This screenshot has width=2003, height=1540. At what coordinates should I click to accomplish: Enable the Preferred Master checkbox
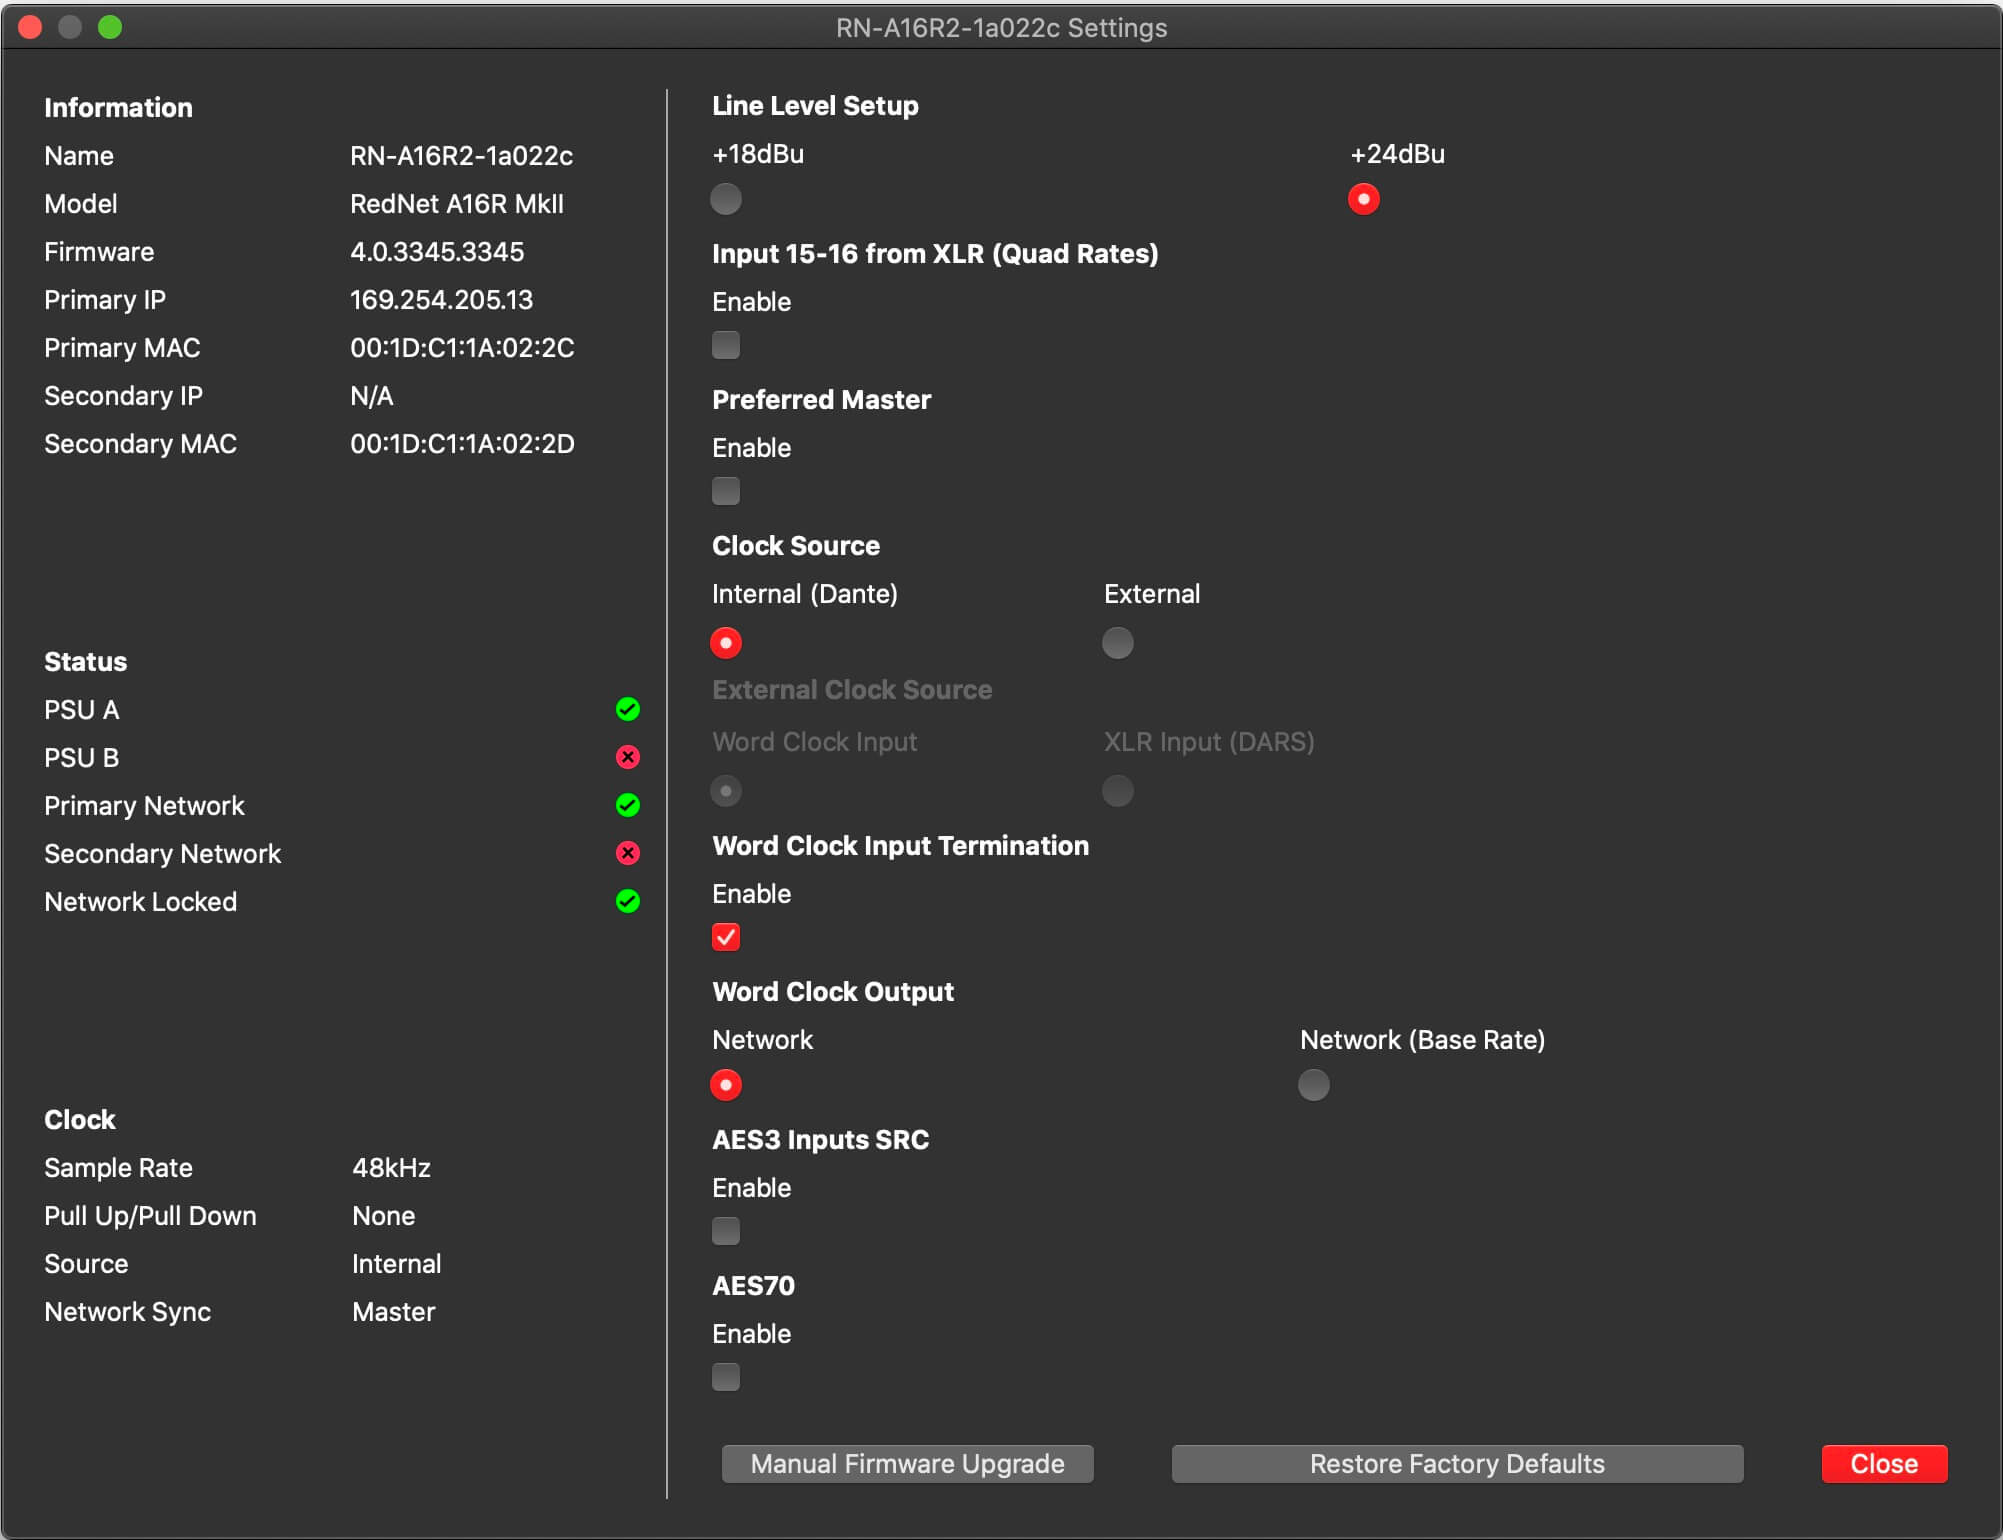(x=726, y=491)
